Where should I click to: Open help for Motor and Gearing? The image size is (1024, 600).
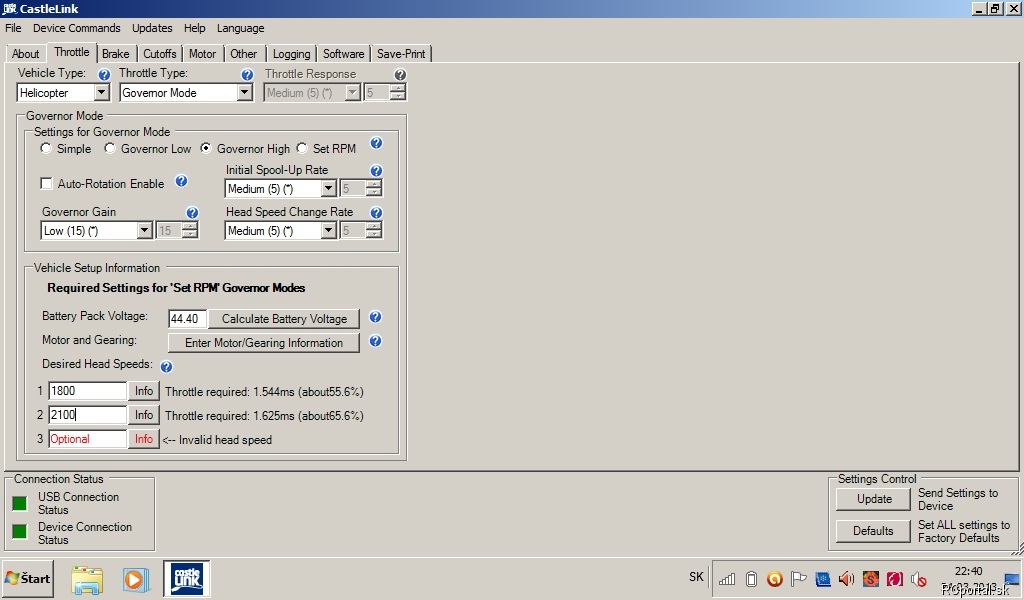tap(376, 341)
